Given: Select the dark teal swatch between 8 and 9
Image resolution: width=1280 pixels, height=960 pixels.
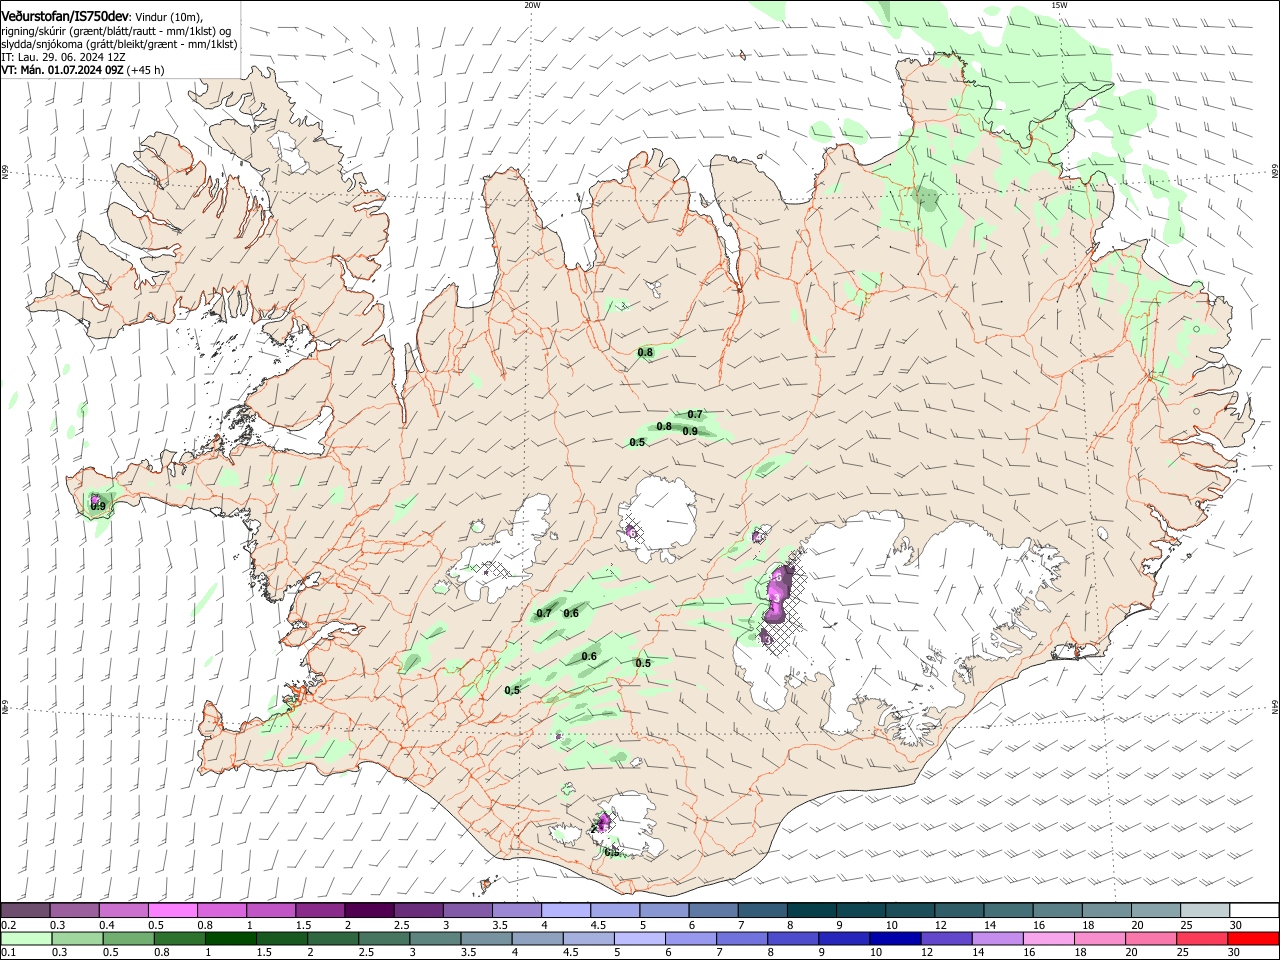Looking at the screenshot, I should (812, 911).
